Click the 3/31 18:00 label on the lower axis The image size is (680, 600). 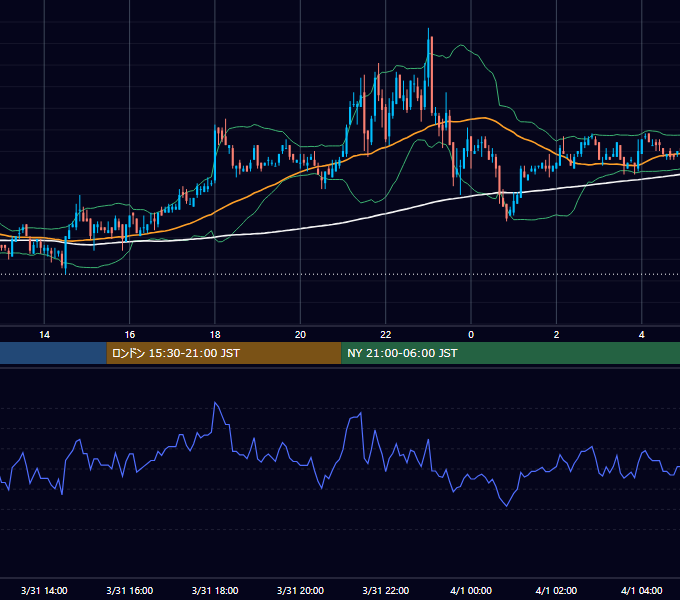[x=215, y=590]
